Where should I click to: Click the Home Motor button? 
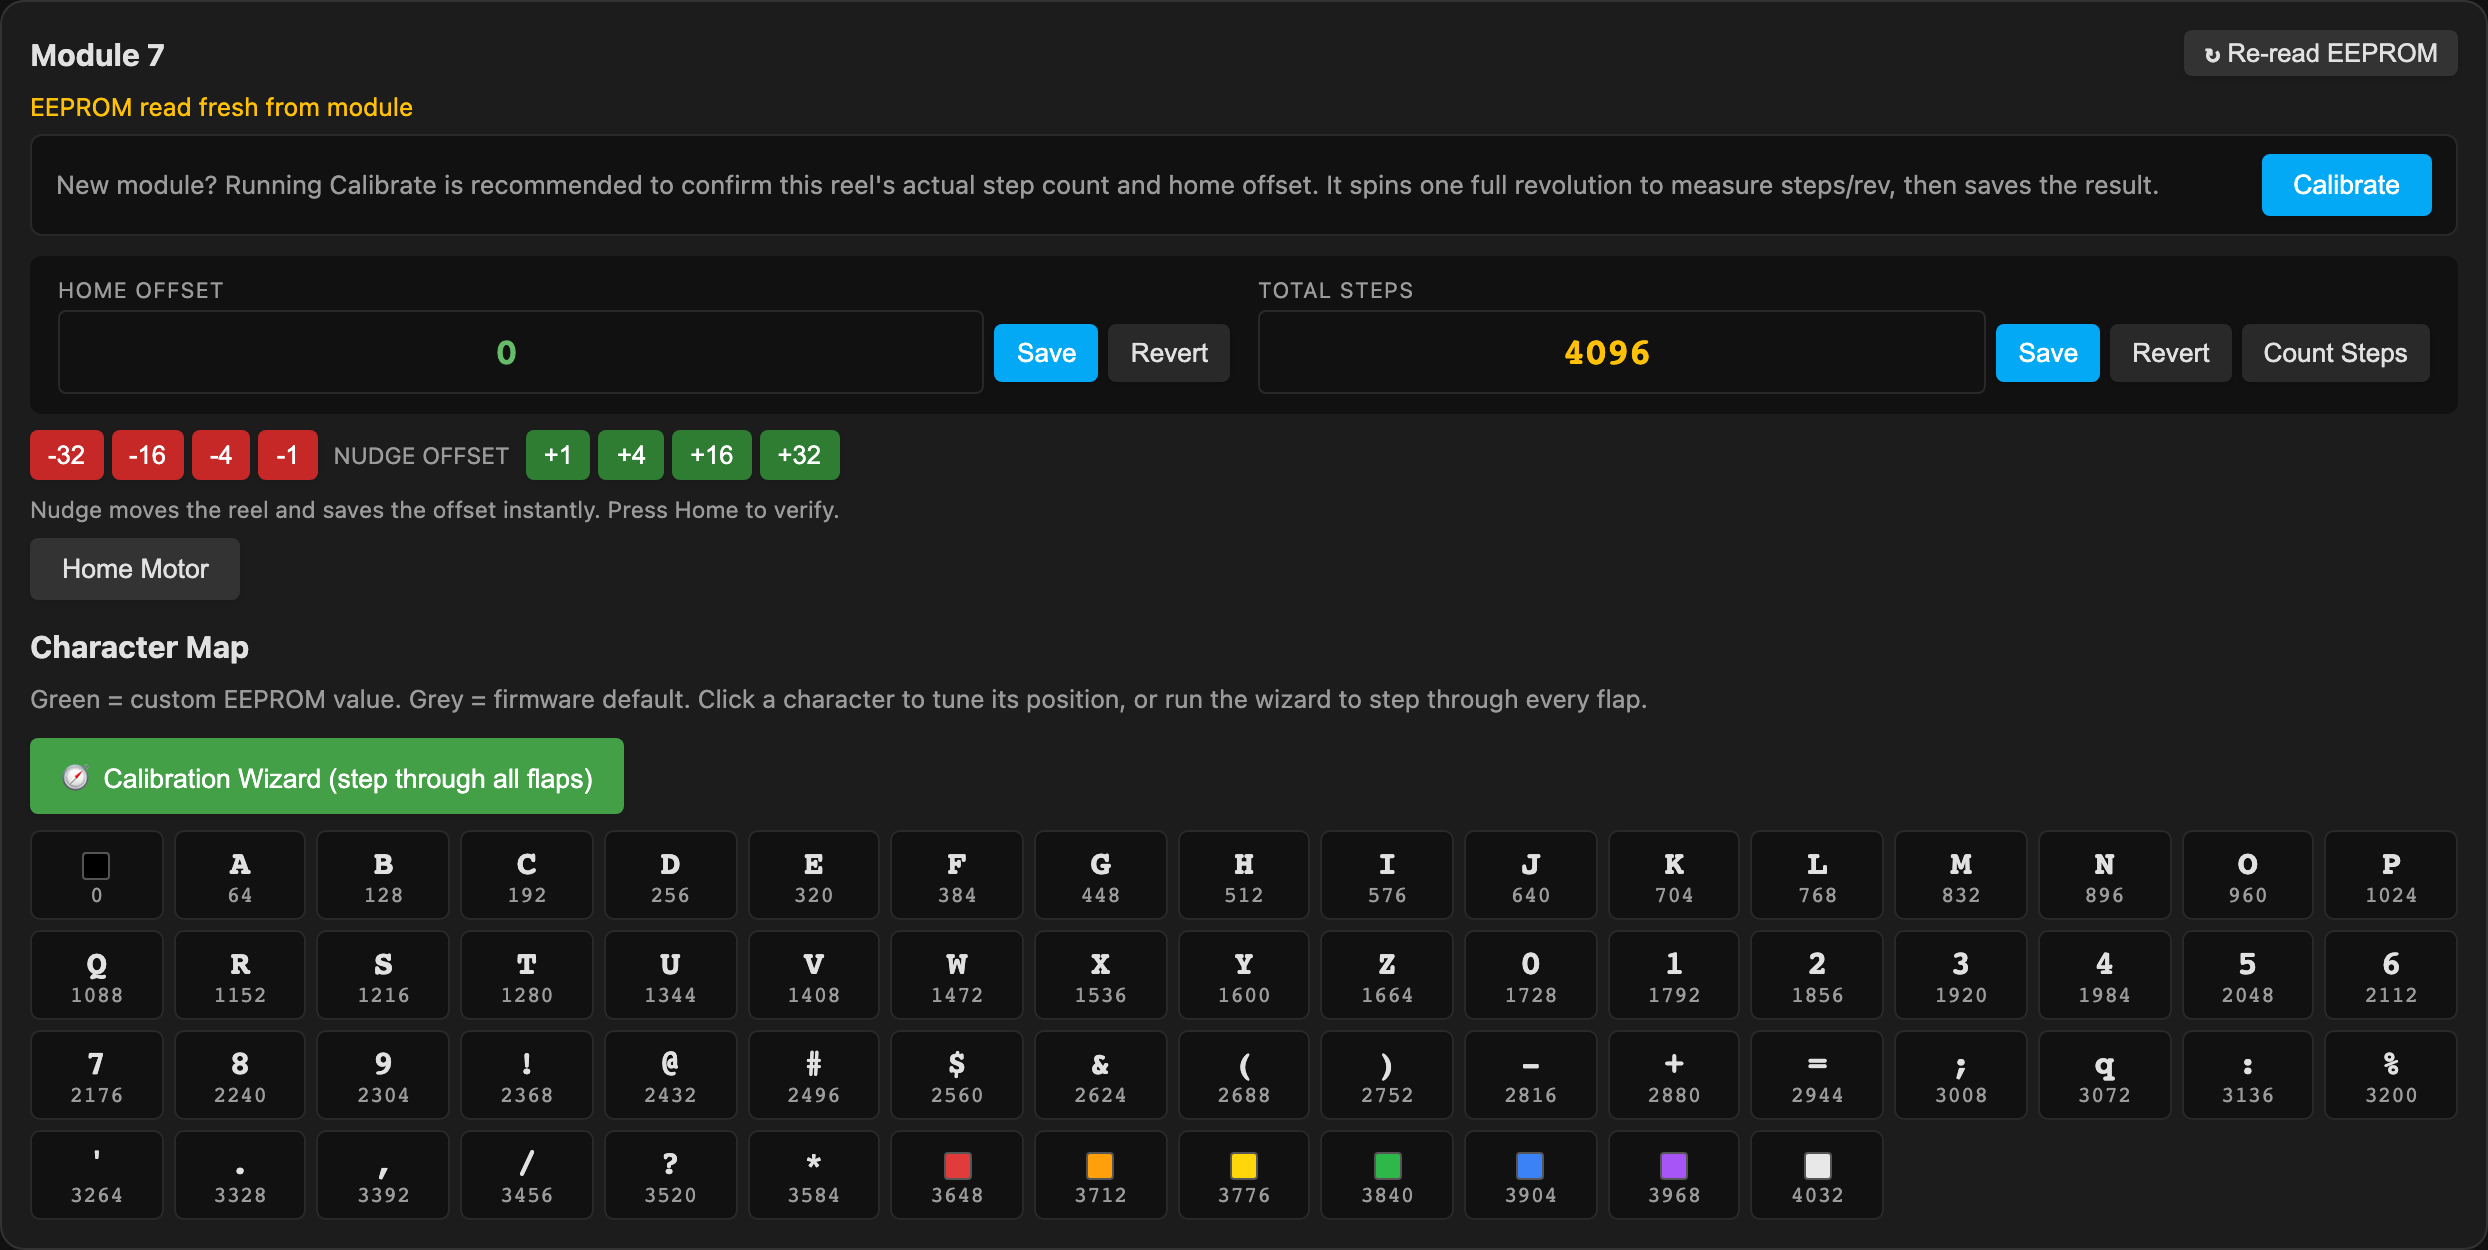click(135, 569)
